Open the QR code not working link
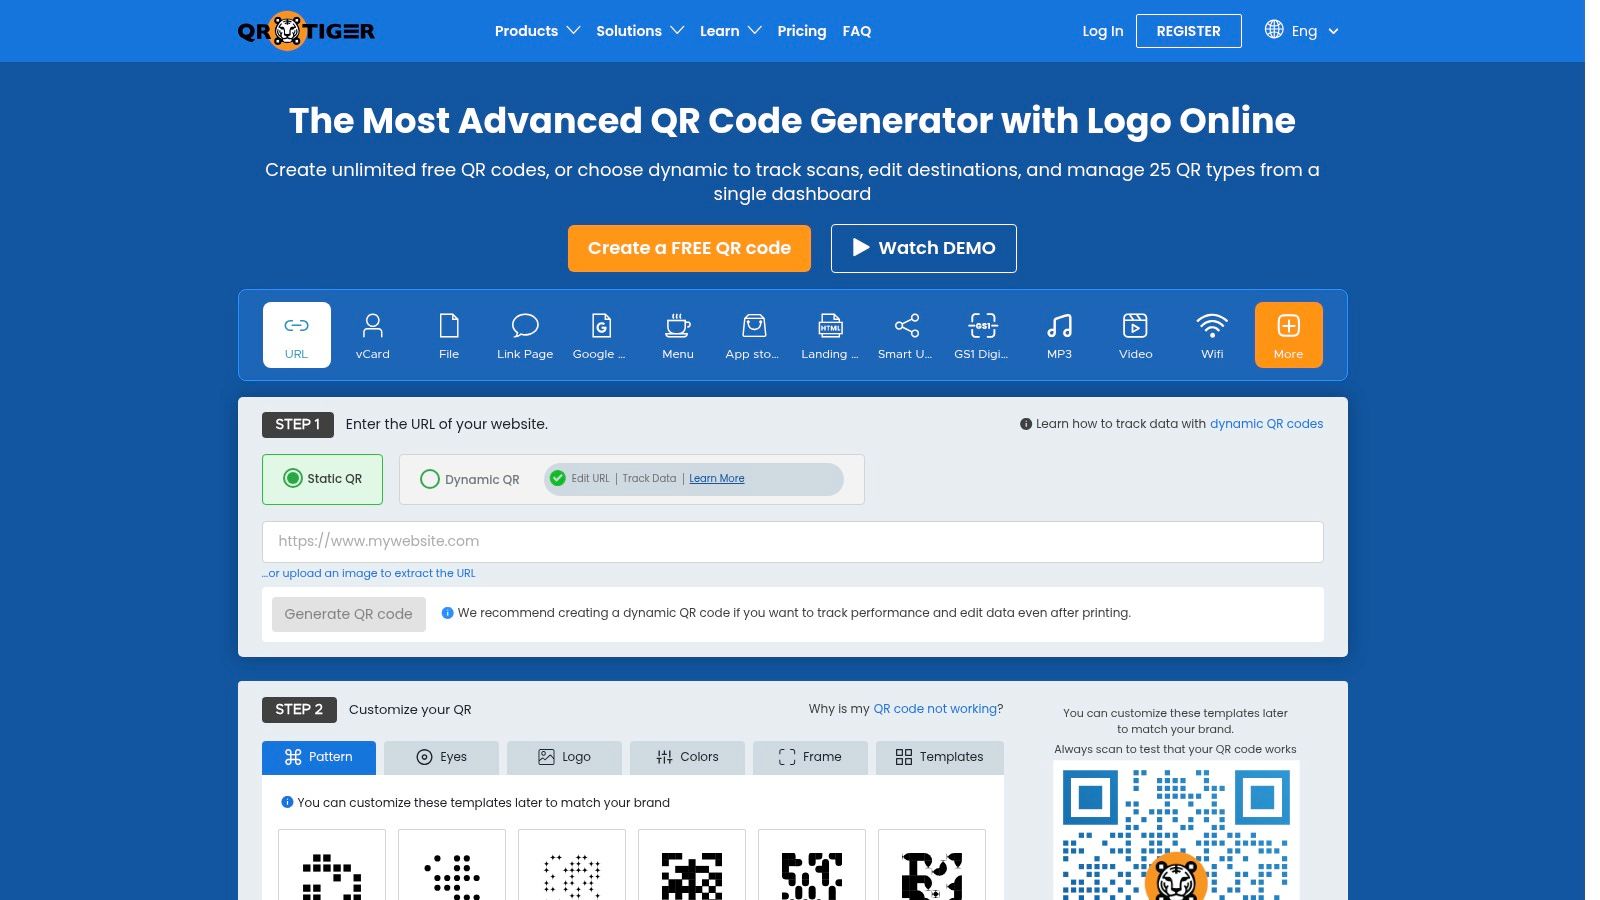The image size is (1600, 900). point(935,709)
